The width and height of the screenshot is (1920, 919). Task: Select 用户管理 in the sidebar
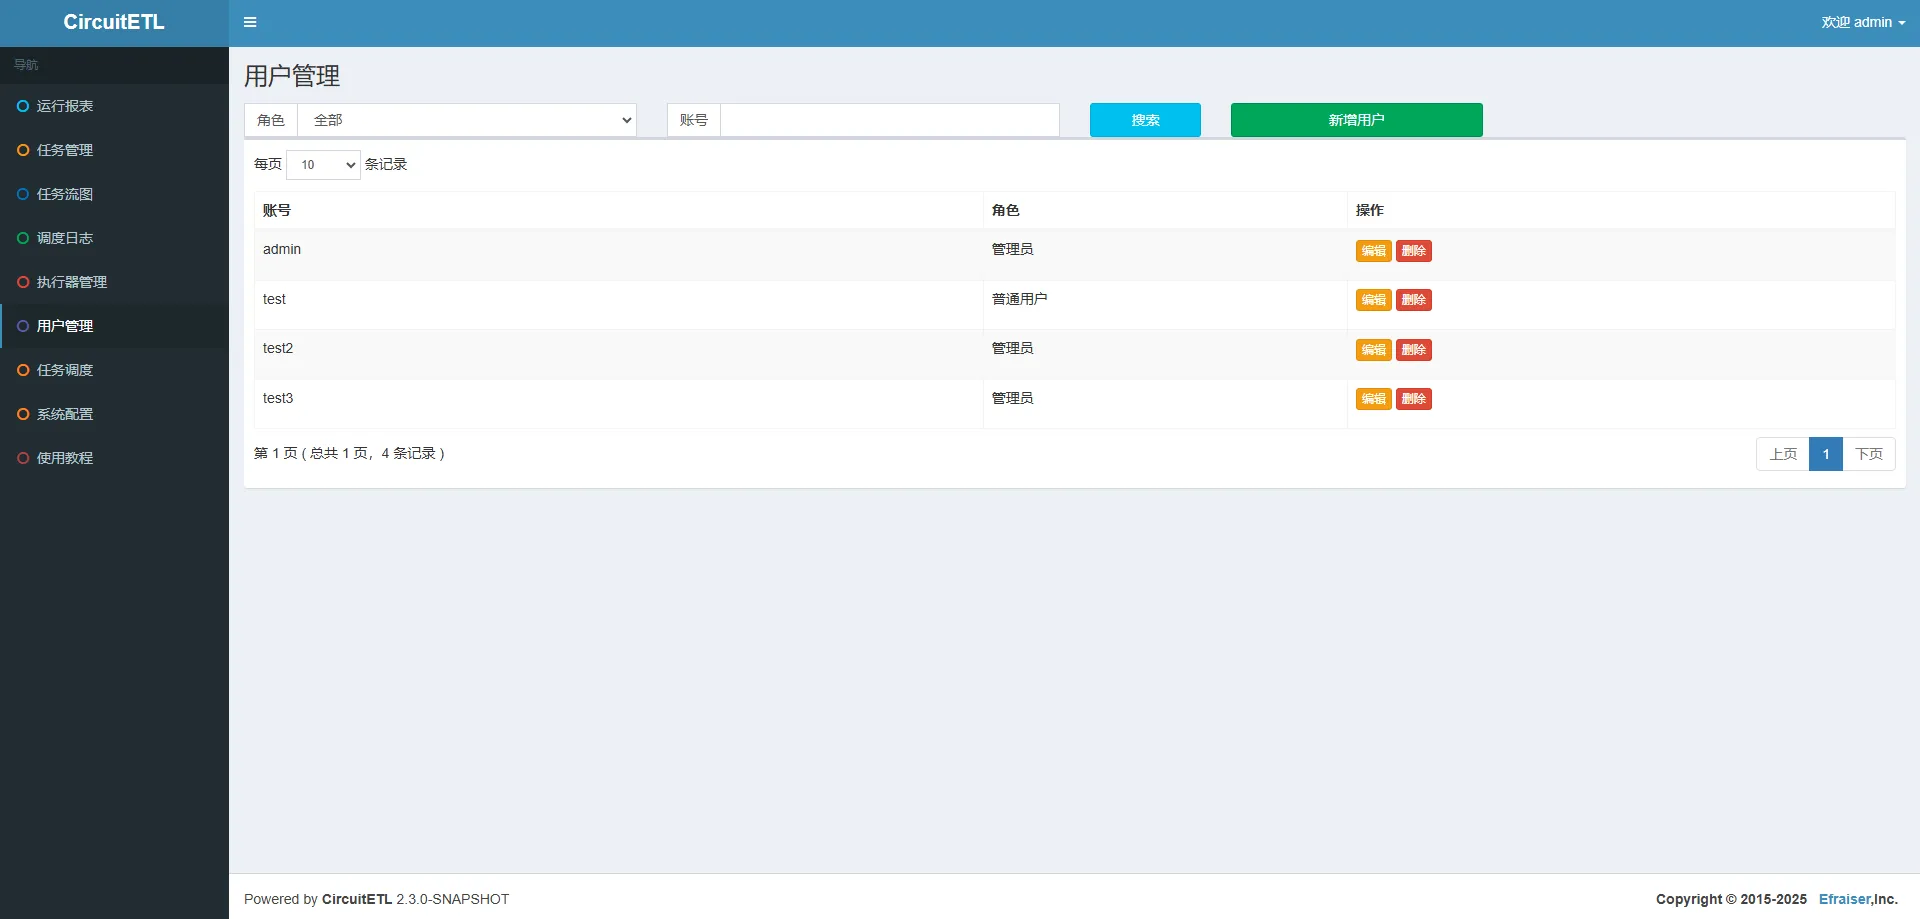click(65, 326)
